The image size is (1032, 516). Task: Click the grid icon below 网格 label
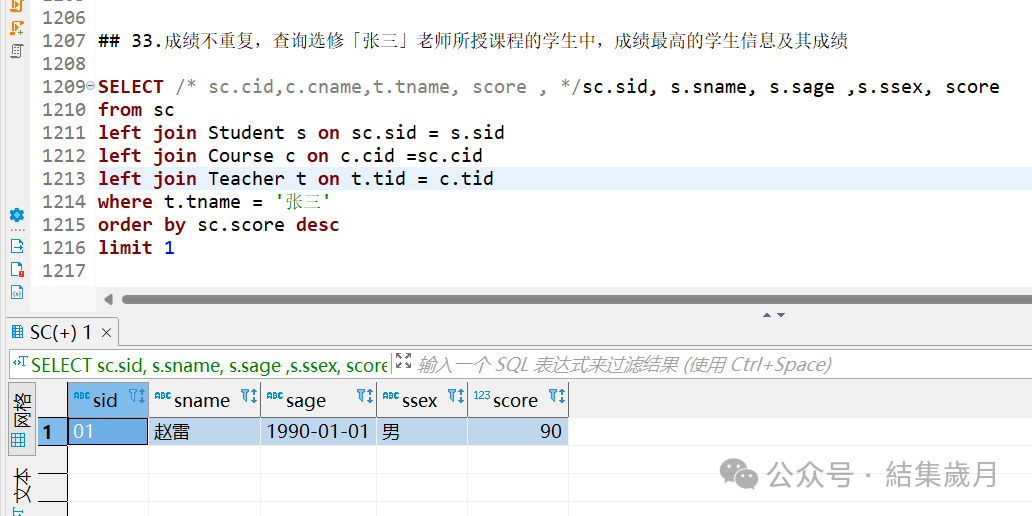[x=18, y=440]
